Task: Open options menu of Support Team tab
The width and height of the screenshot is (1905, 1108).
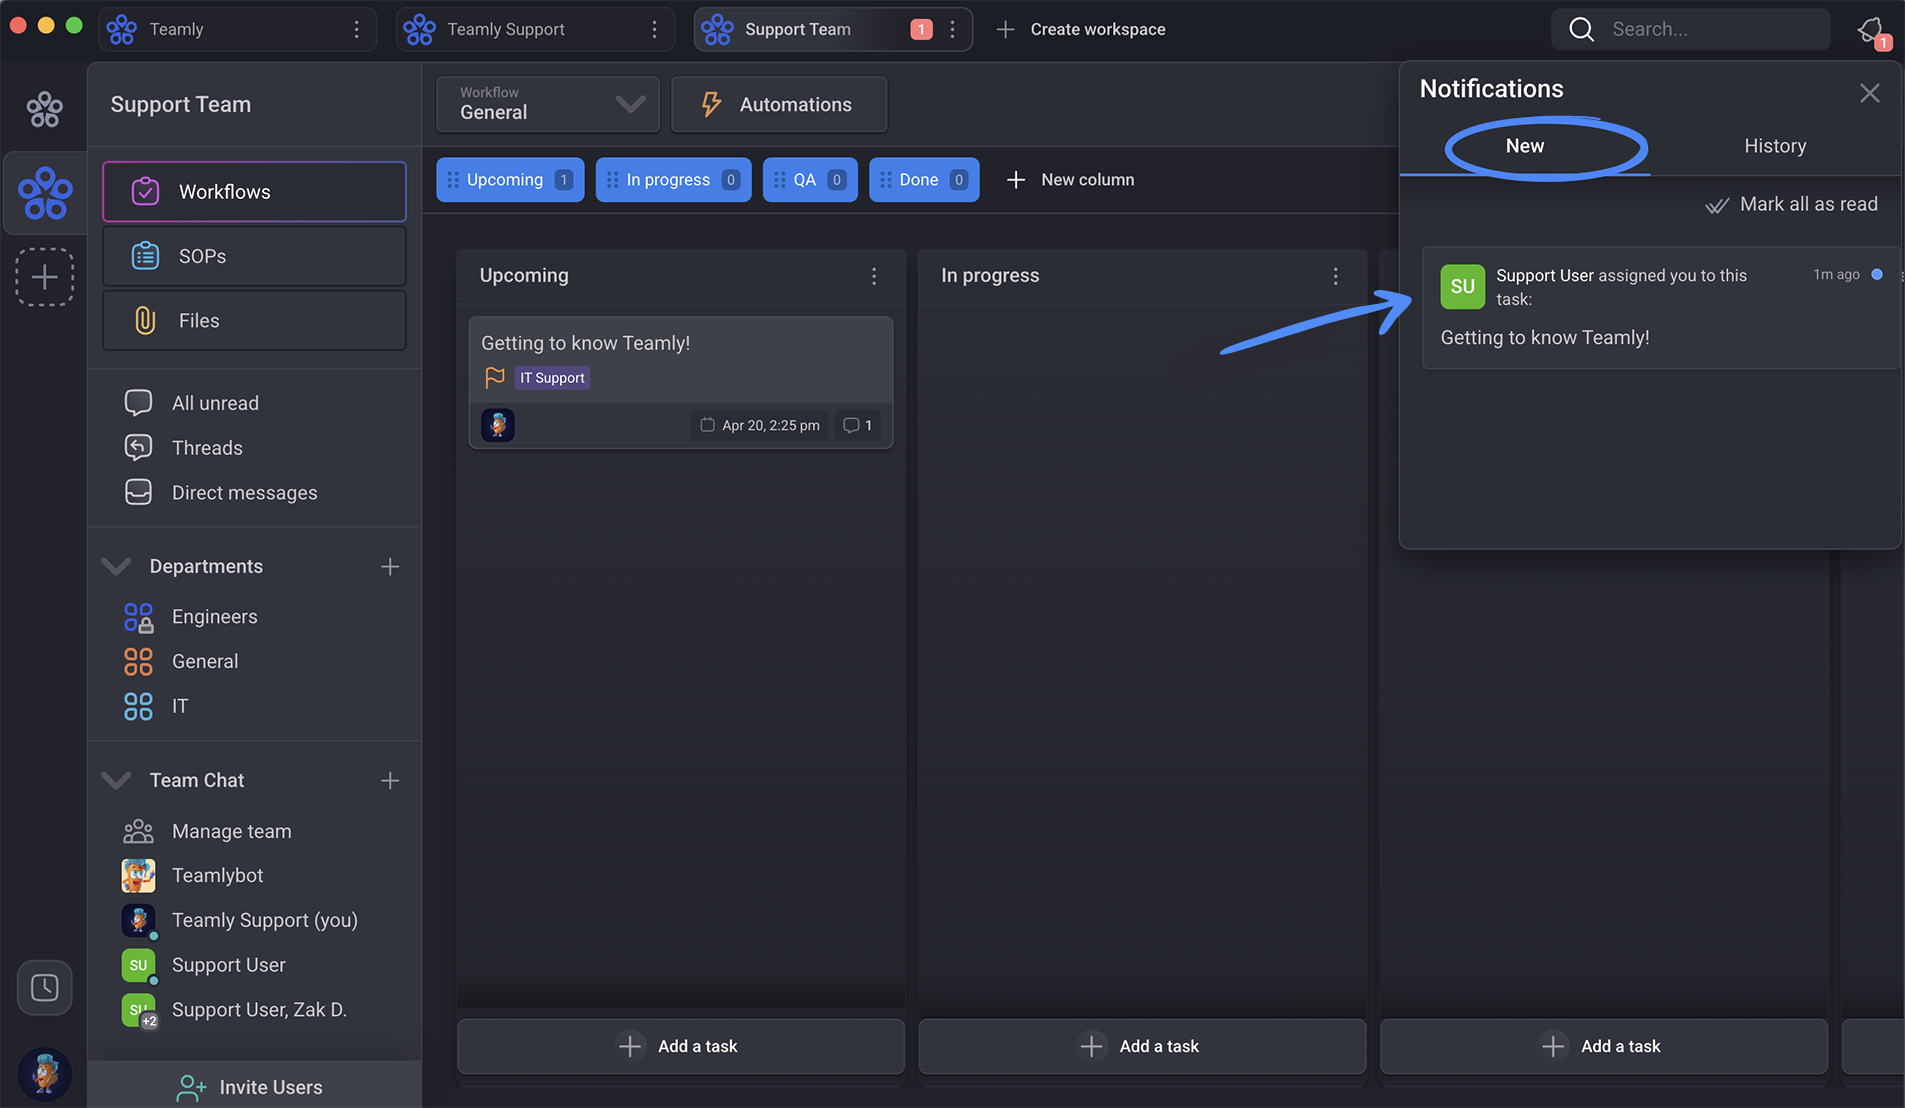Action: pyautogui.click(x=953, y=30)
